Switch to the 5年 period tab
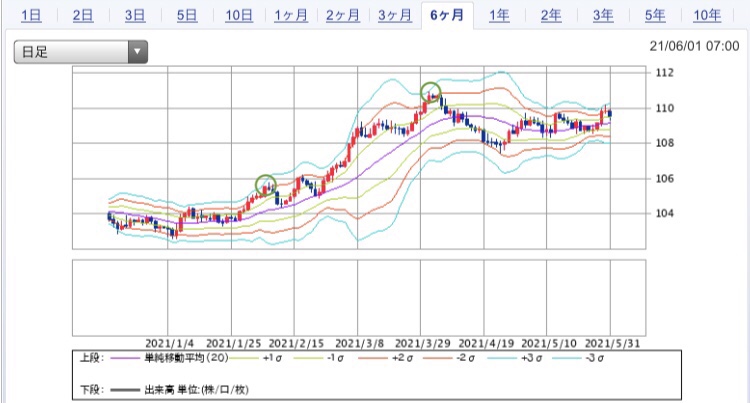 [x=655, y=15]
